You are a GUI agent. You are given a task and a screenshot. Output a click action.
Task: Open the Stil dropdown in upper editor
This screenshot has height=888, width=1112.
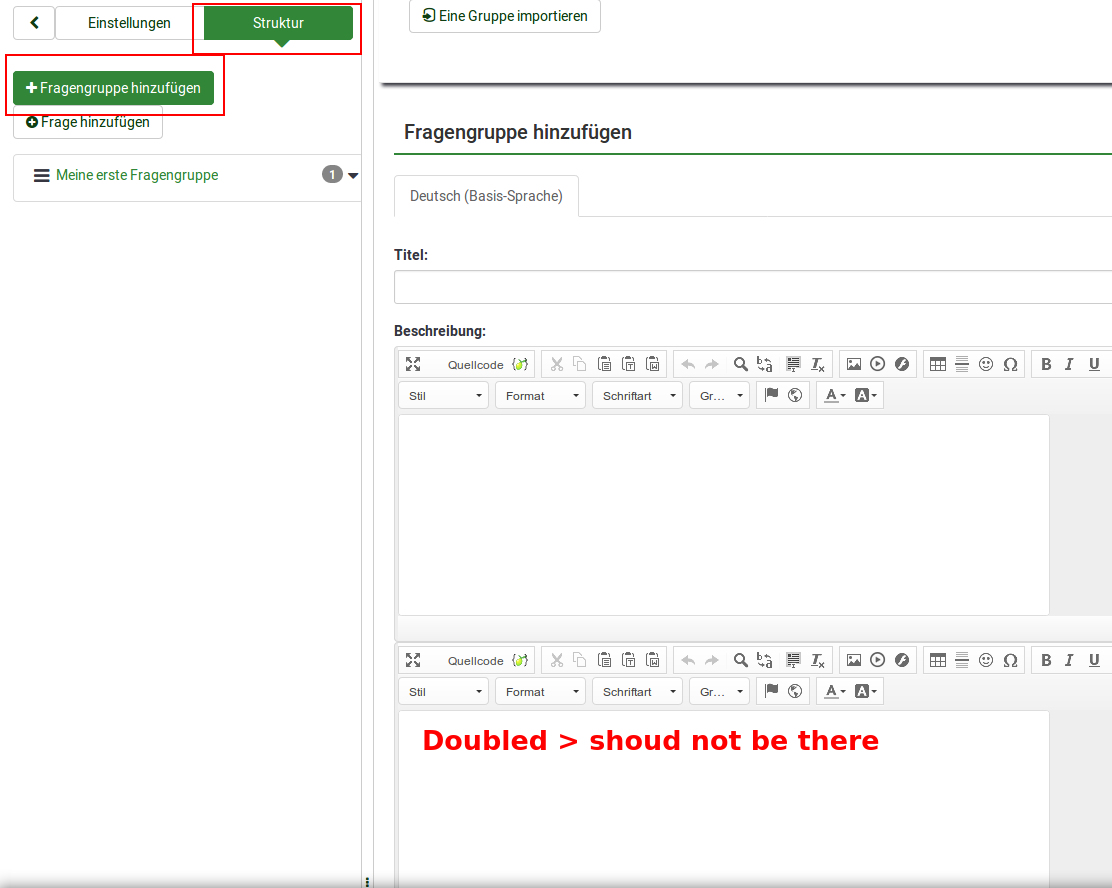pyautogui.click(x=444, y=396)
